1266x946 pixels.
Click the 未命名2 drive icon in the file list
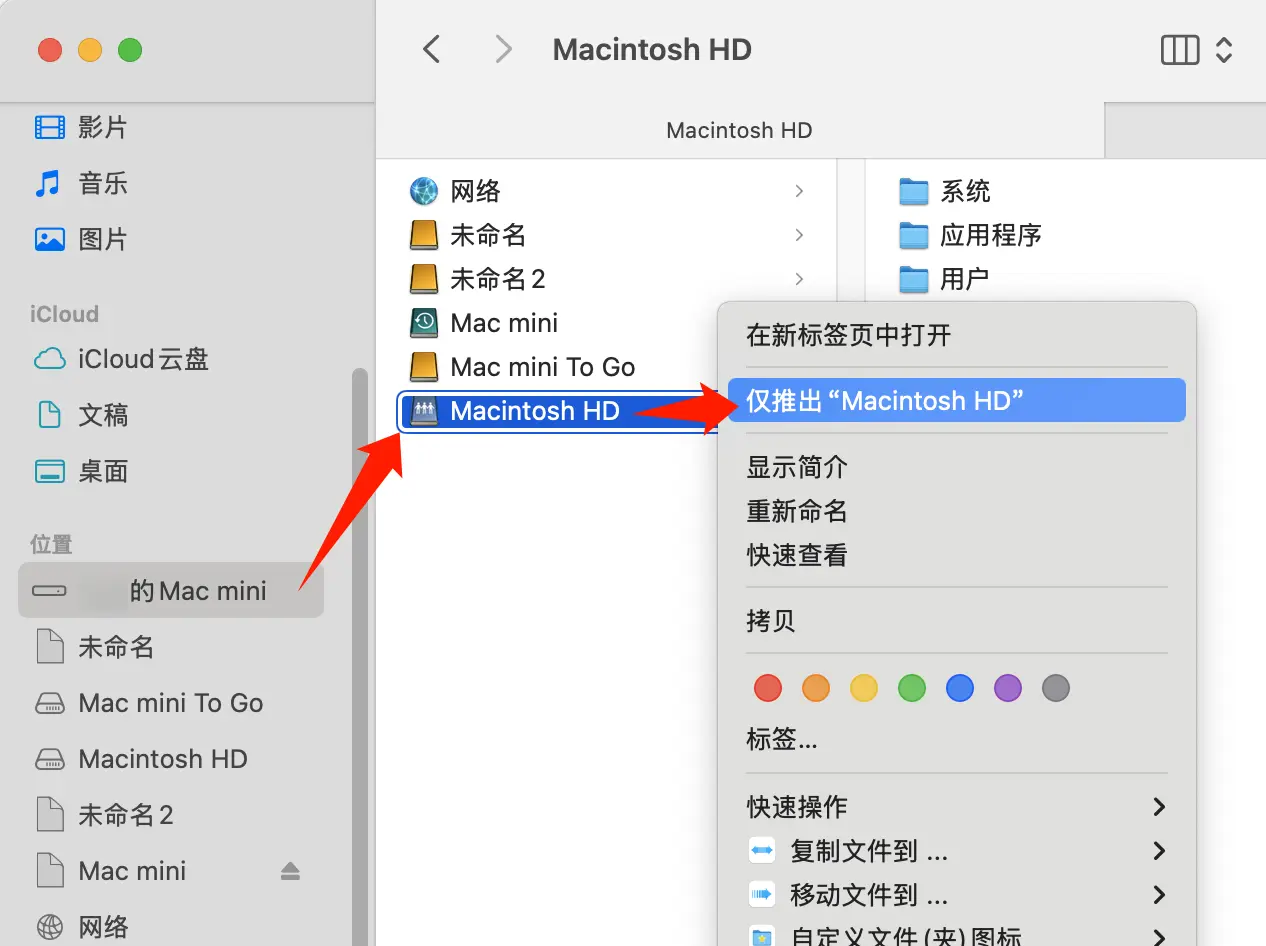tap(424, 279)
